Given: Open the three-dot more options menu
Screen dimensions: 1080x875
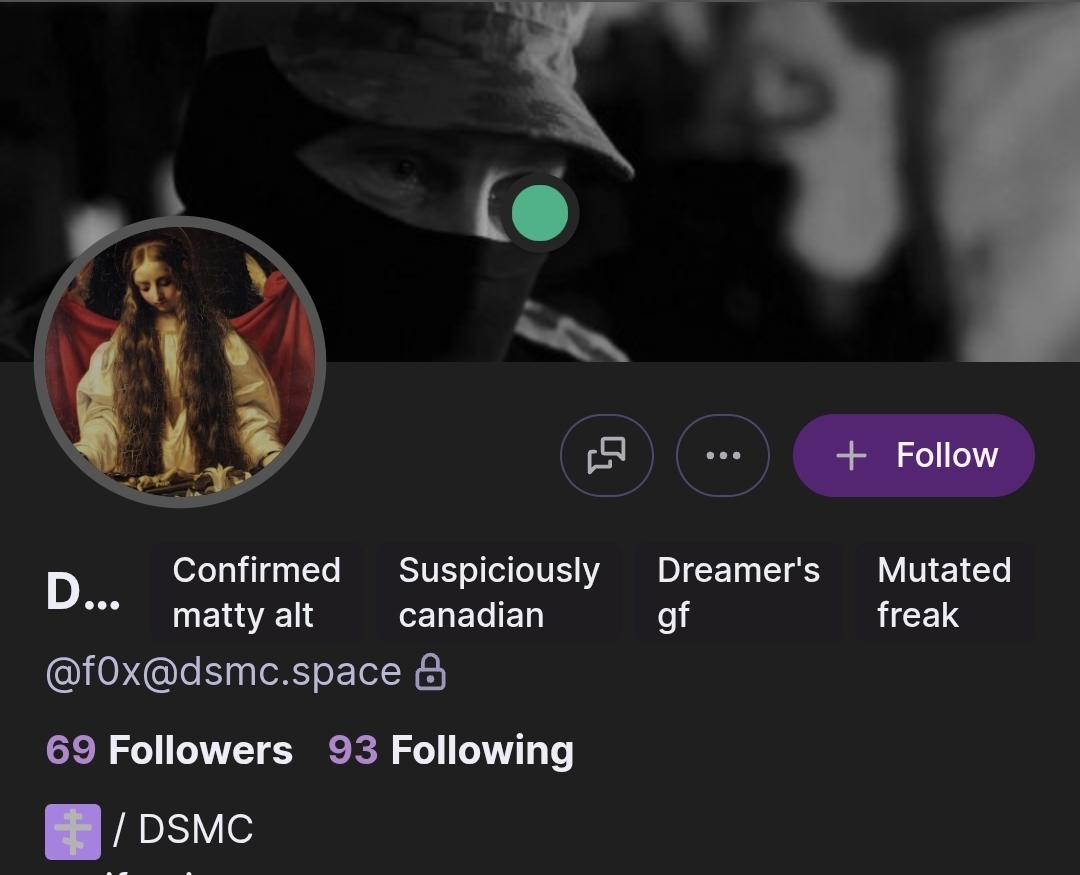Looking at the screenshot, I should [723, 456].
